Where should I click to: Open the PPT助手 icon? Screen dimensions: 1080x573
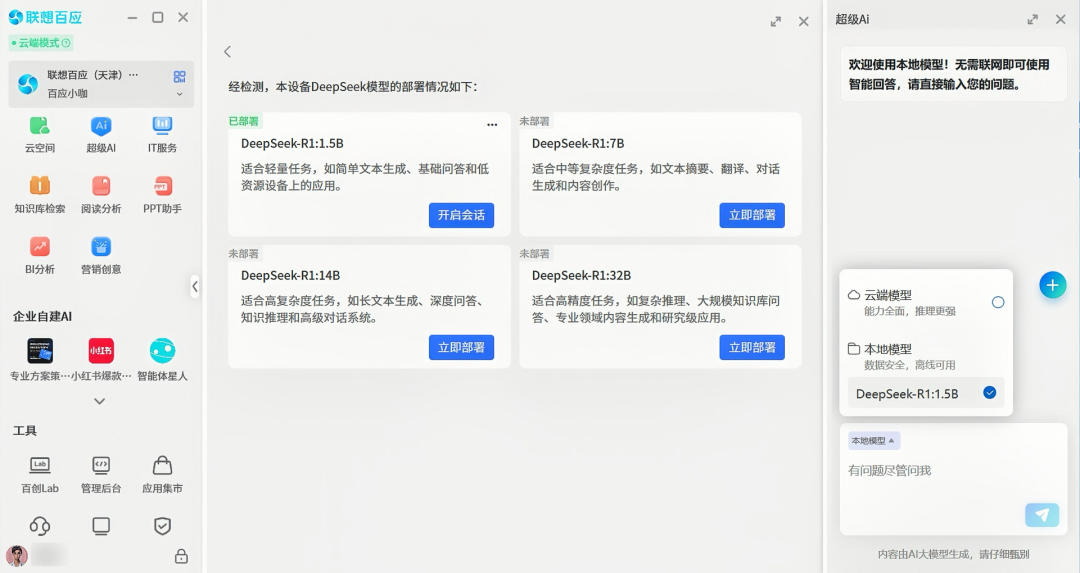[163, 186]
